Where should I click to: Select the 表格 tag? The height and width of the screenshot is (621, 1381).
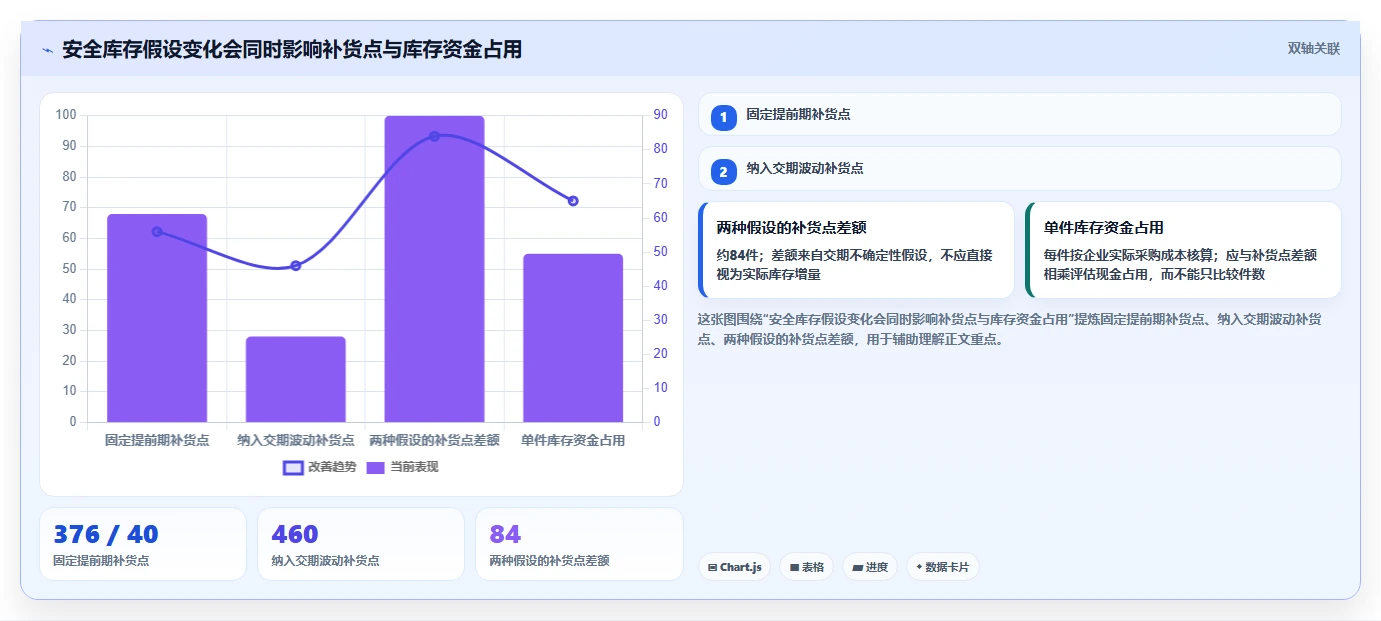coord(807,567)
